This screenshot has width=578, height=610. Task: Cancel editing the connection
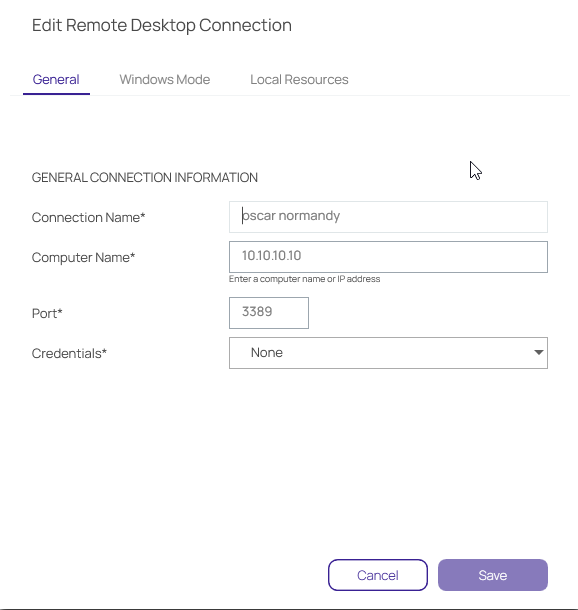378,575
